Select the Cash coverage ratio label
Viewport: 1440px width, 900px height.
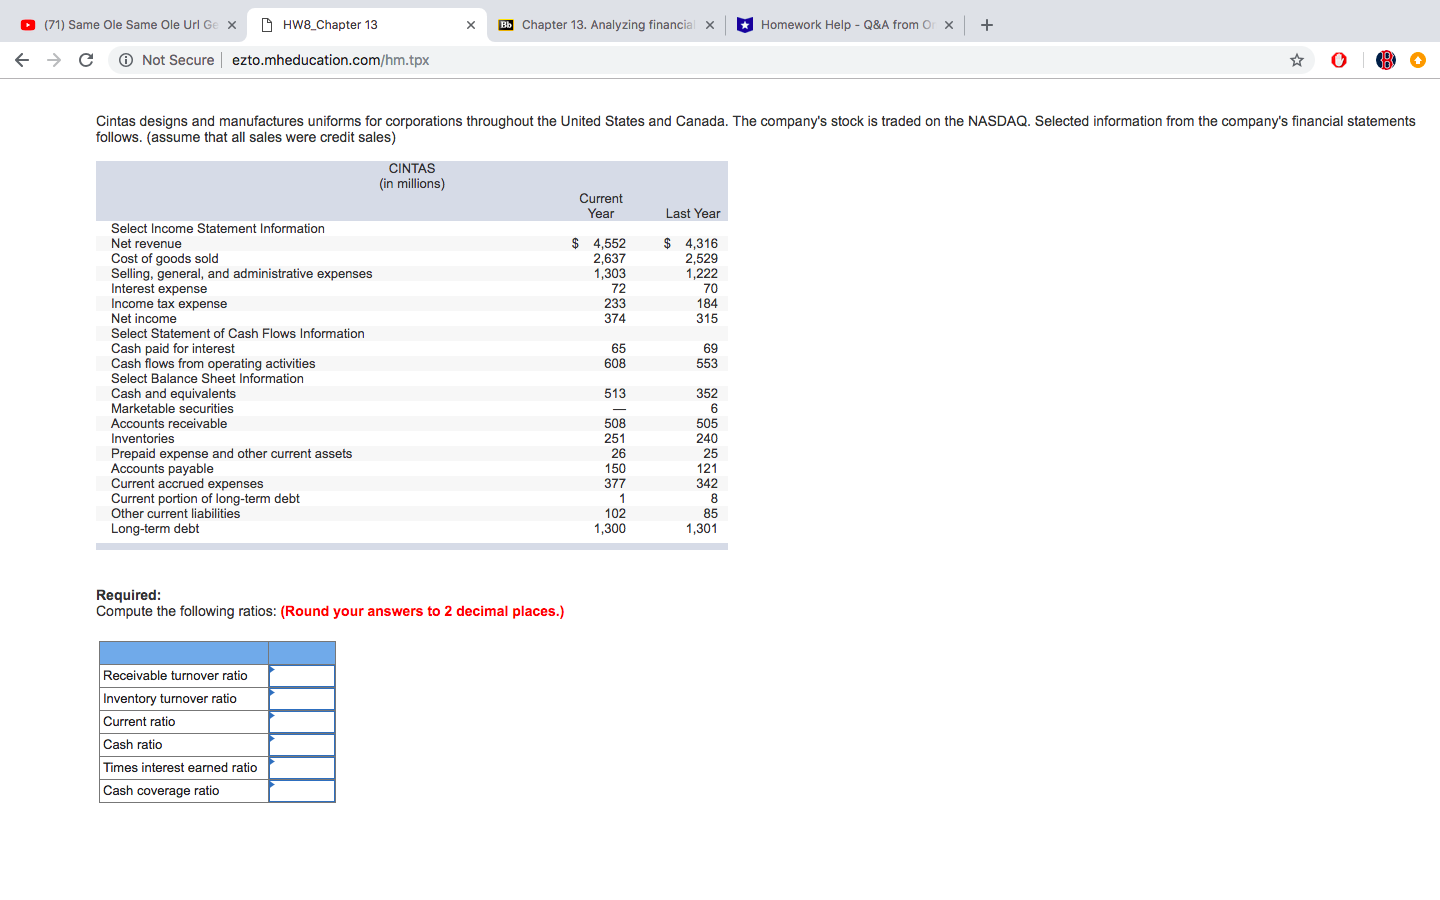click(x=161, y=791)
